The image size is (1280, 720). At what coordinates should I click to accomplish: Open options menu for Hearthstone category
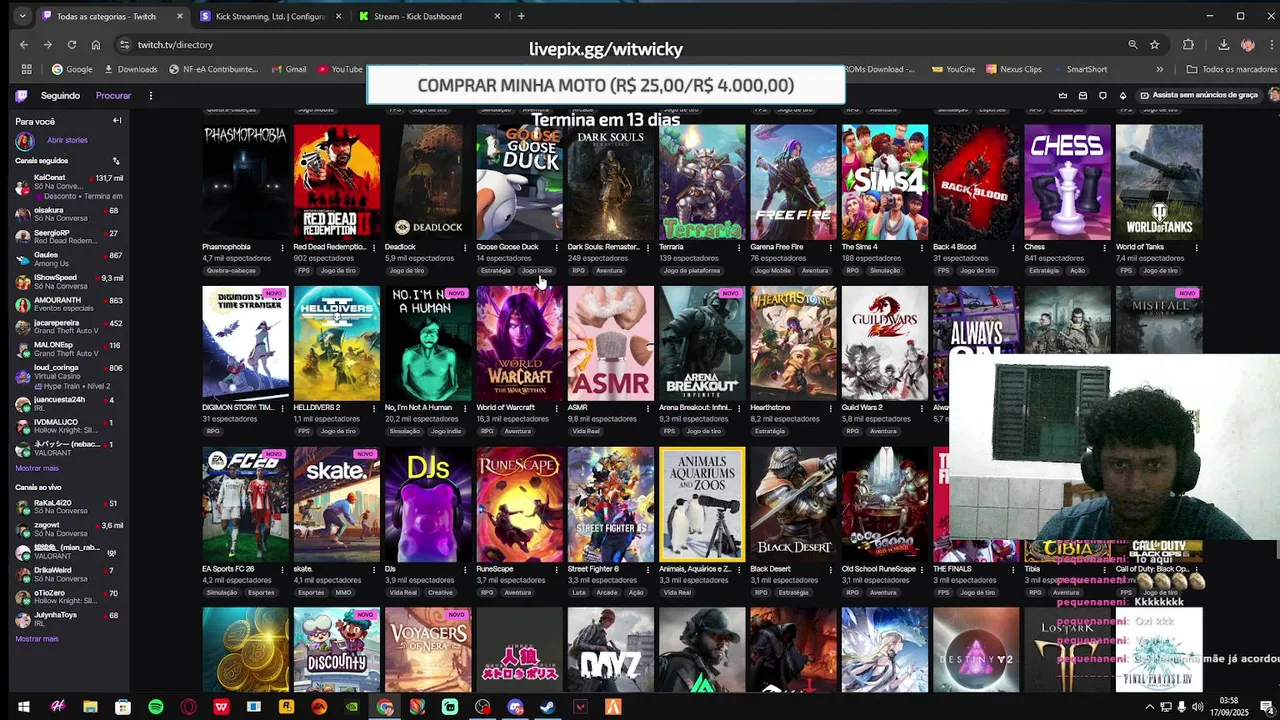point(830,408)
